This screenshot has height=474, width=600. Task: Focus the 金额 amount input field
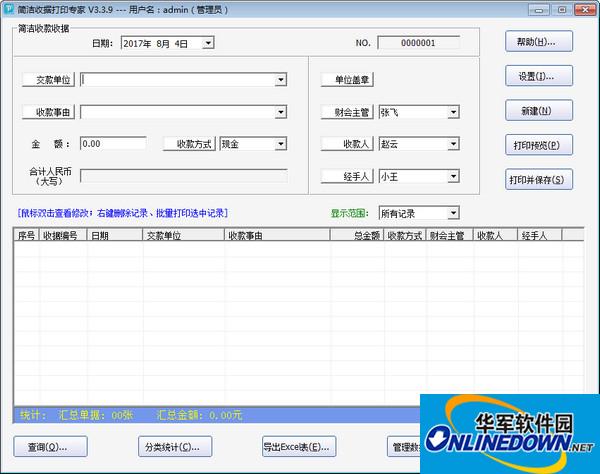coord(113,144)
